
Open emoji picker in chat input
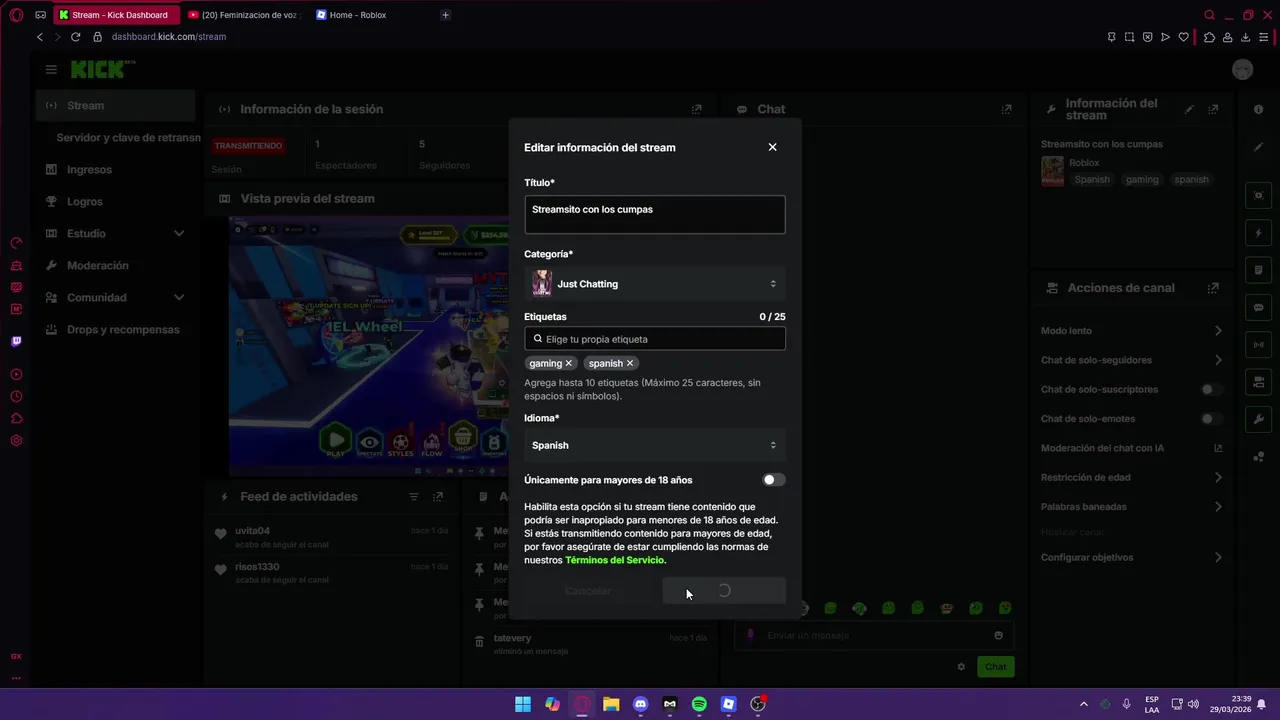[x=998, y=635]
